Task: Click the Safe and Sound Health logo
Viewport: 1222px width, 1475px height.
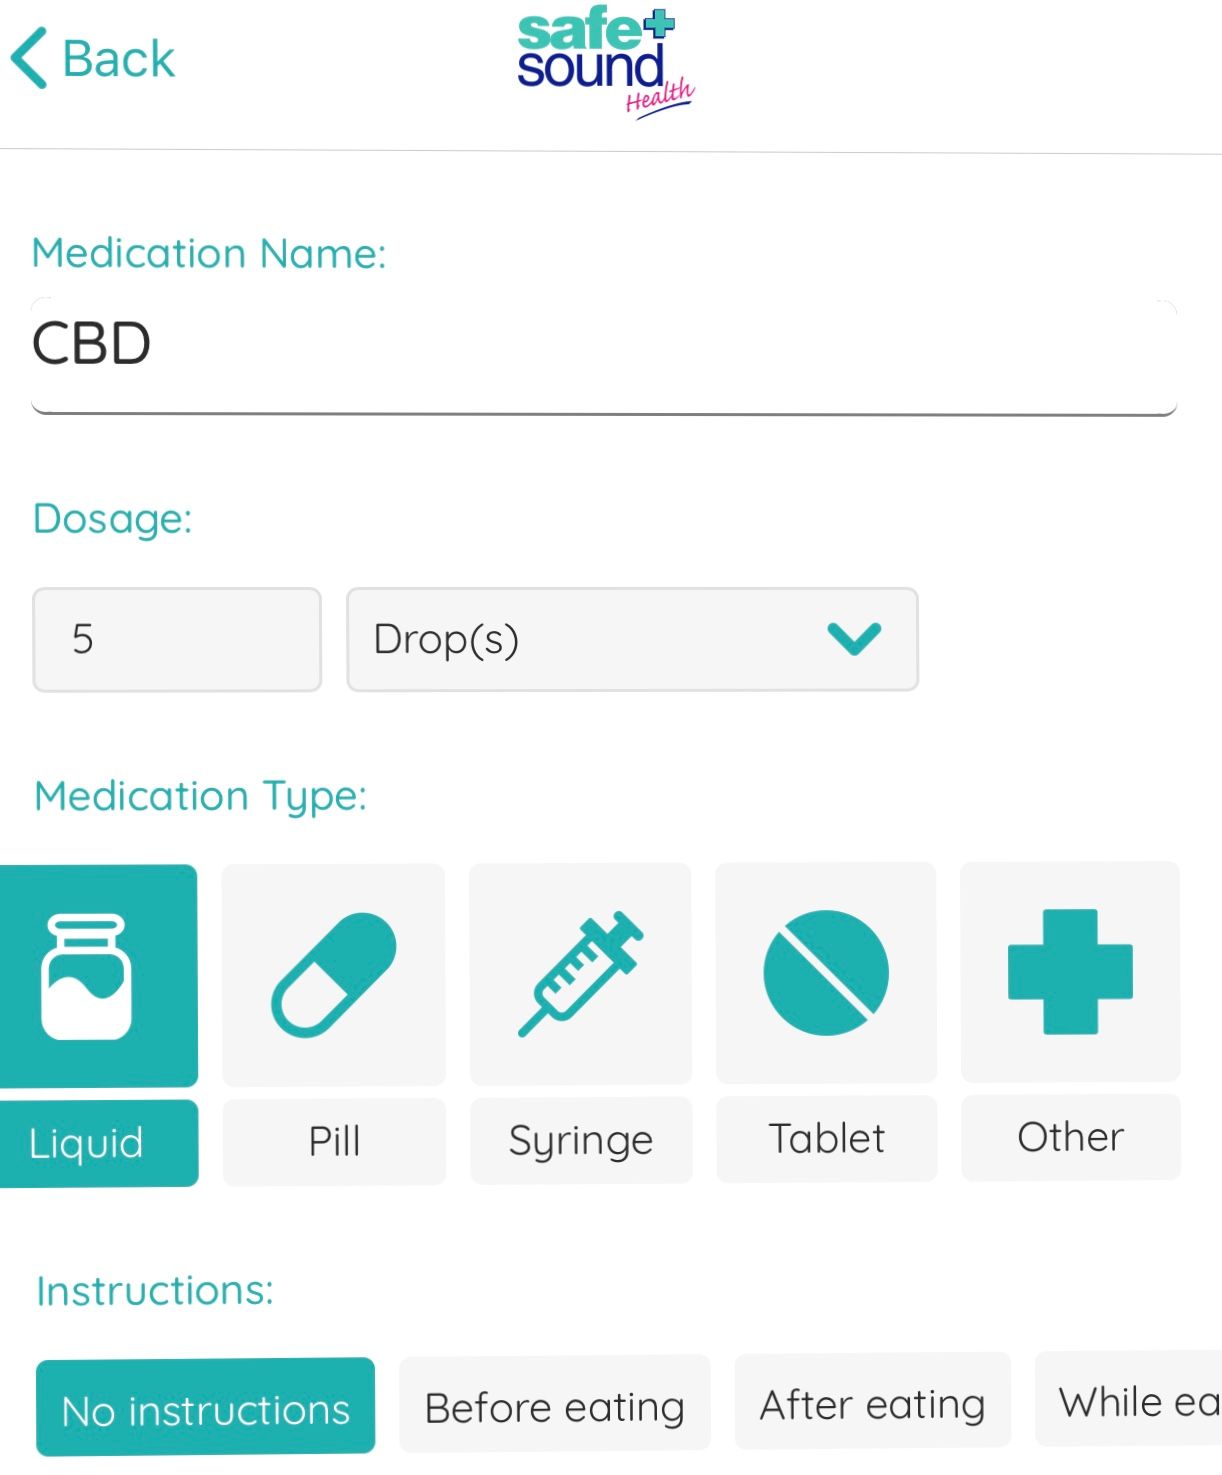Action: pyautogui.click(x=600, y=62)
